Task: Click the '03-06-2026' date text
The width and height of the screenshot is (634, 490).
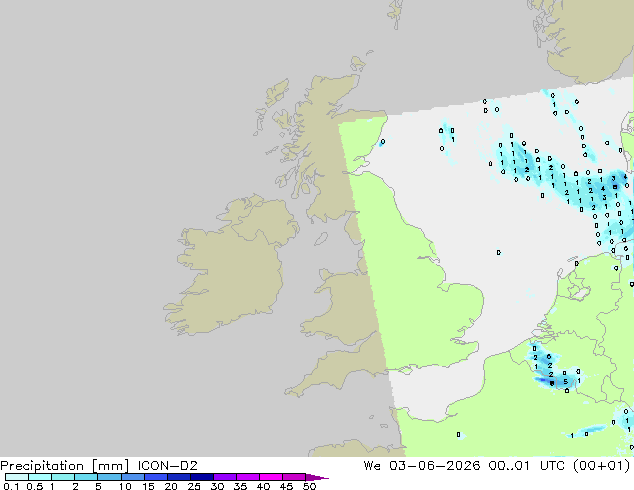Action: (x=434, y=466)
